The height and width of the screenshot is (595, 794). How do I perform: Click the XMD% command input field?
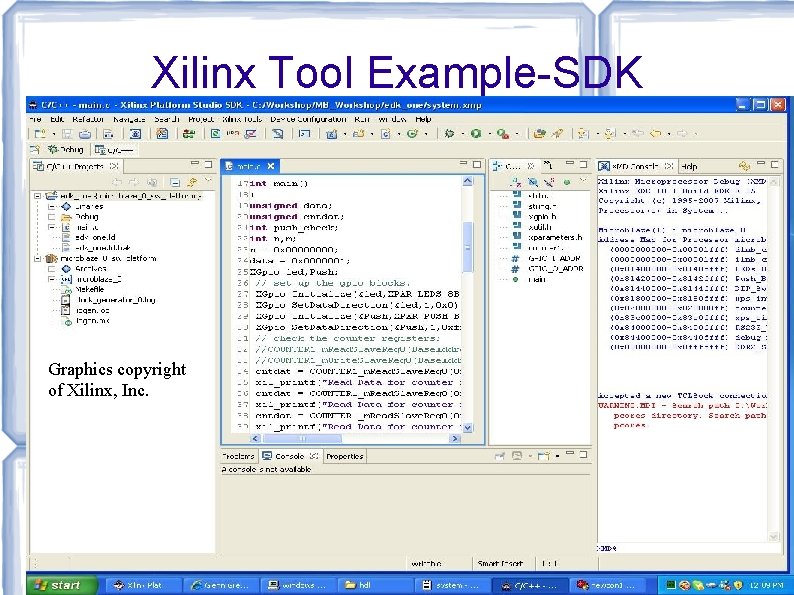coord(691,548)
